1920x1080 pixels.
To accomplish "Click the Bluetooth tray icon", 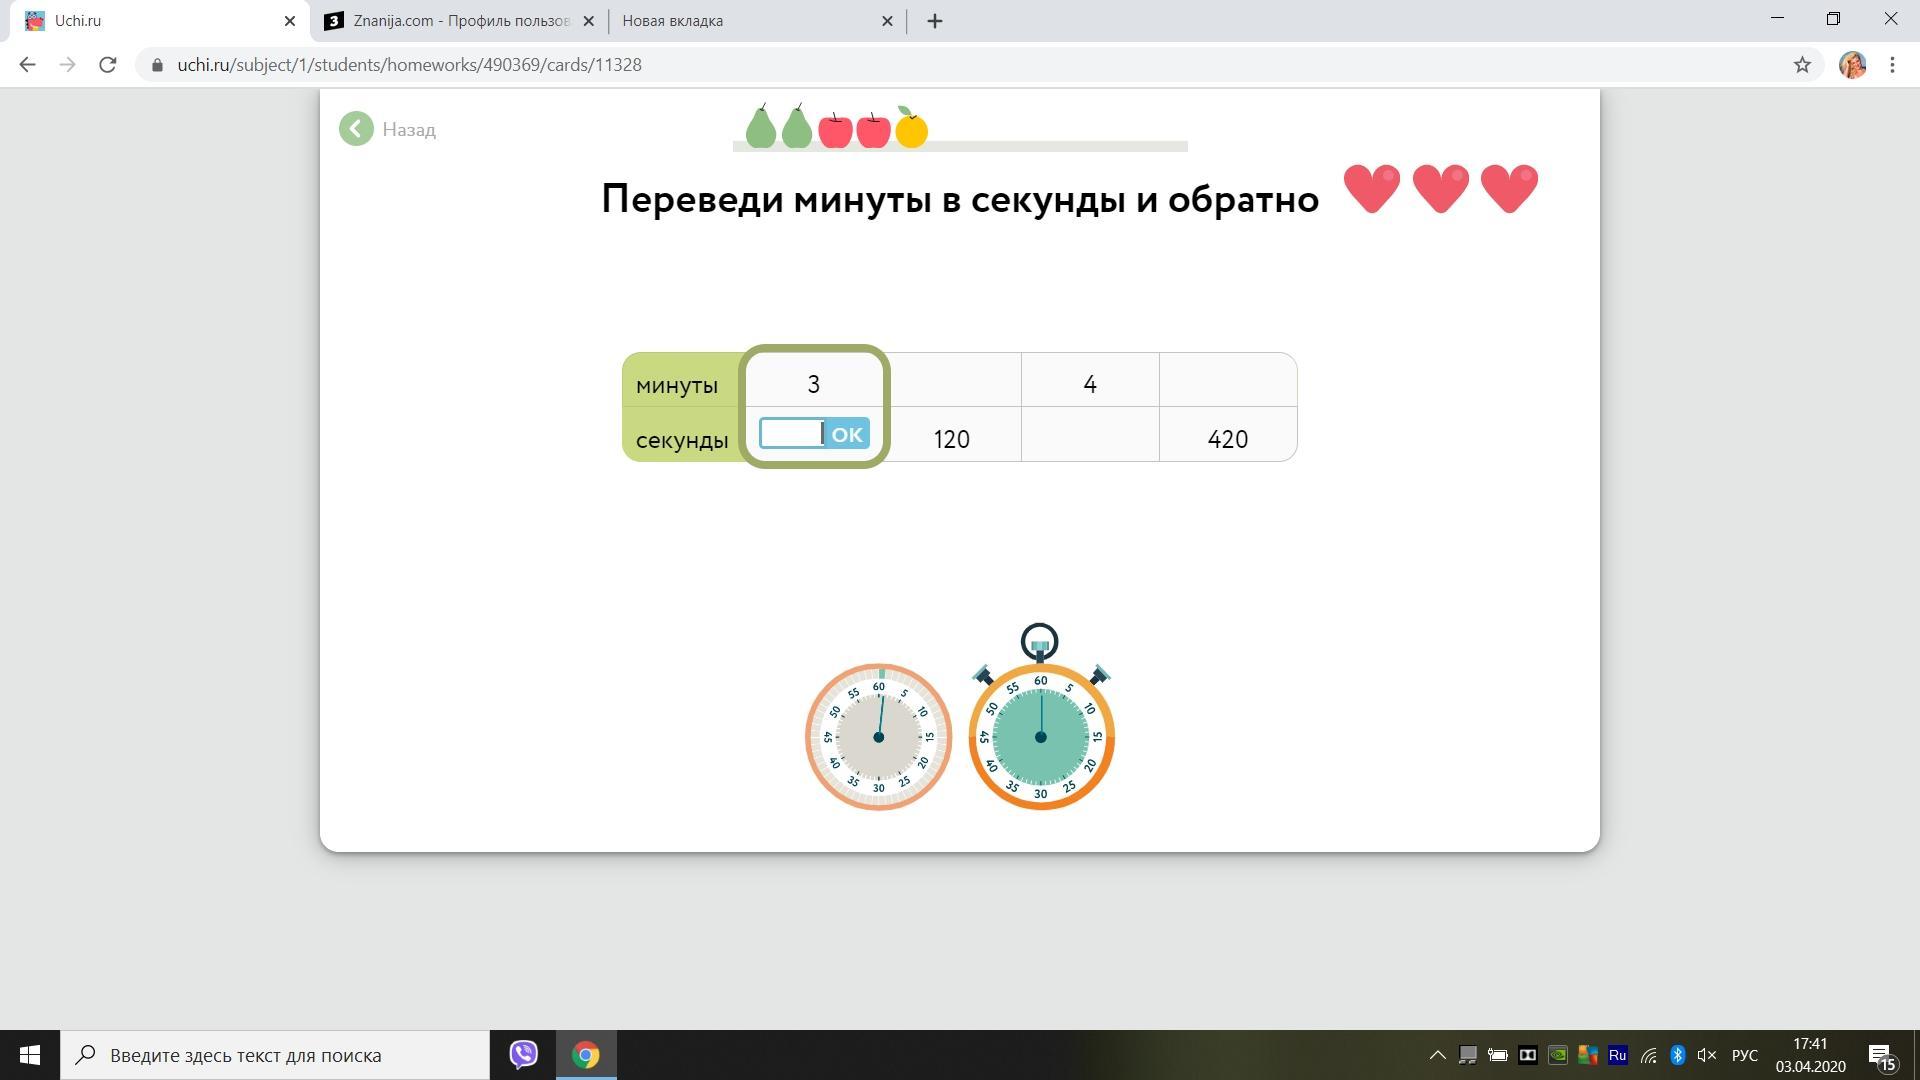I will tap(1677, 1055).
